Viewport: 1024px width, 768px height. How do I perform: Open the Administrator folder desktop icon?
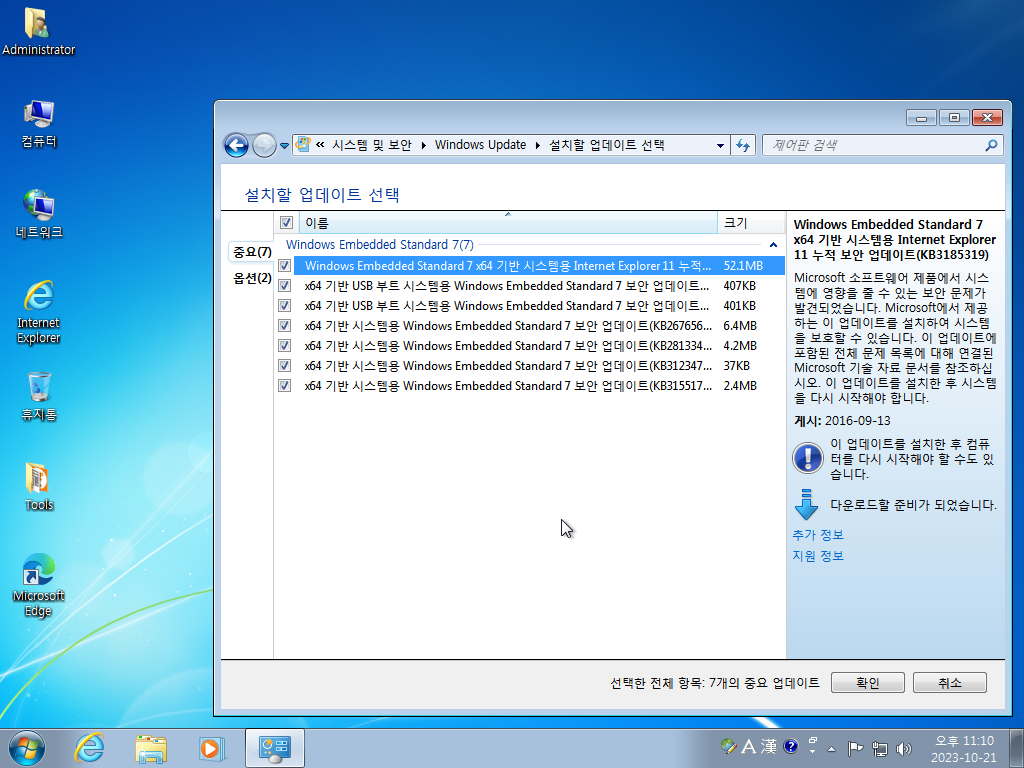coord(39,31)
